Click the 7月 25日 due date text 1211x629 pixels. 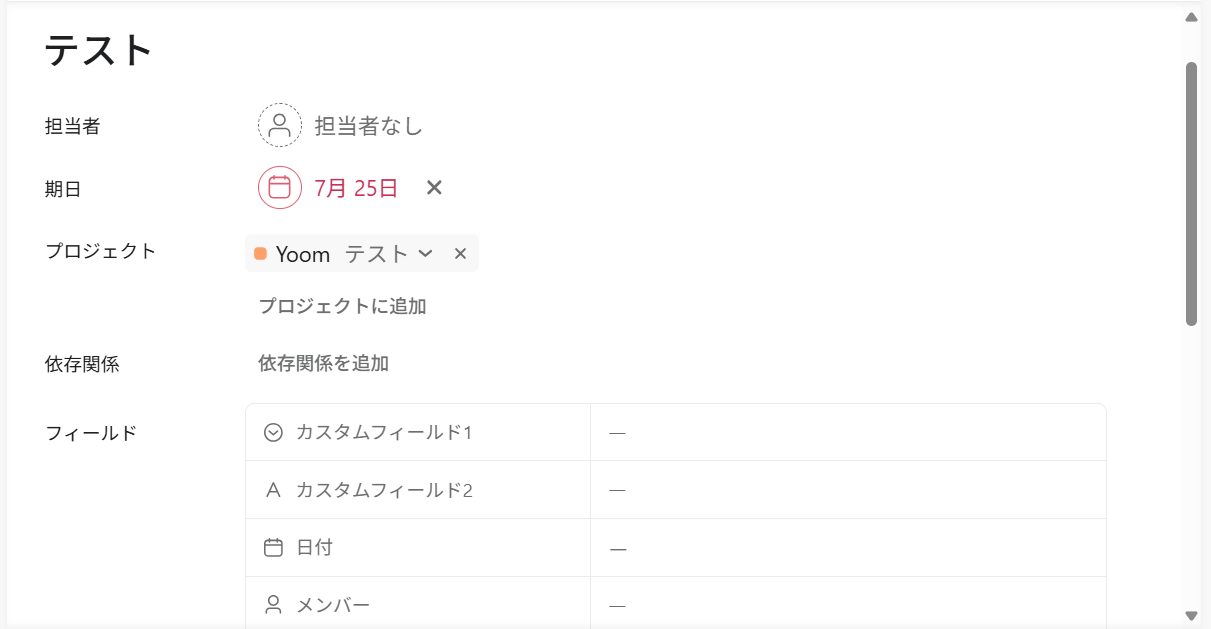356,188
